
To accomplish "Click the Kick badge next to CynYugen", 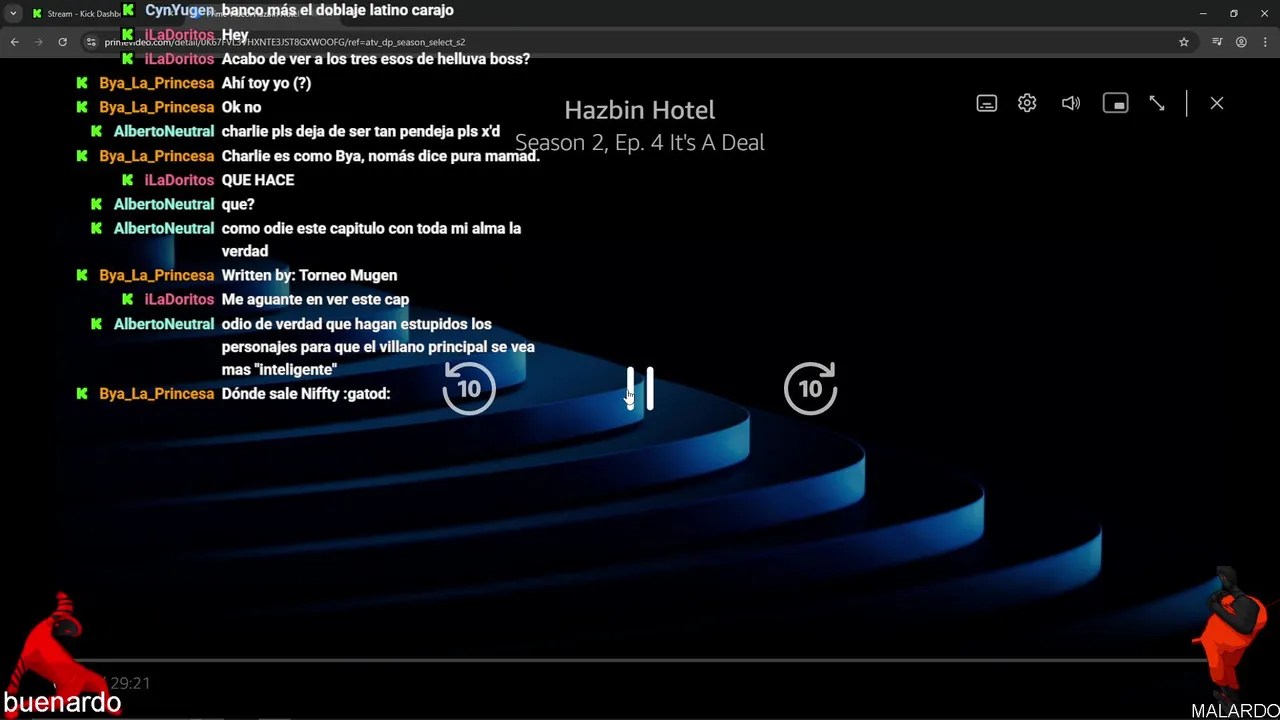I will (x=128, y=10).
